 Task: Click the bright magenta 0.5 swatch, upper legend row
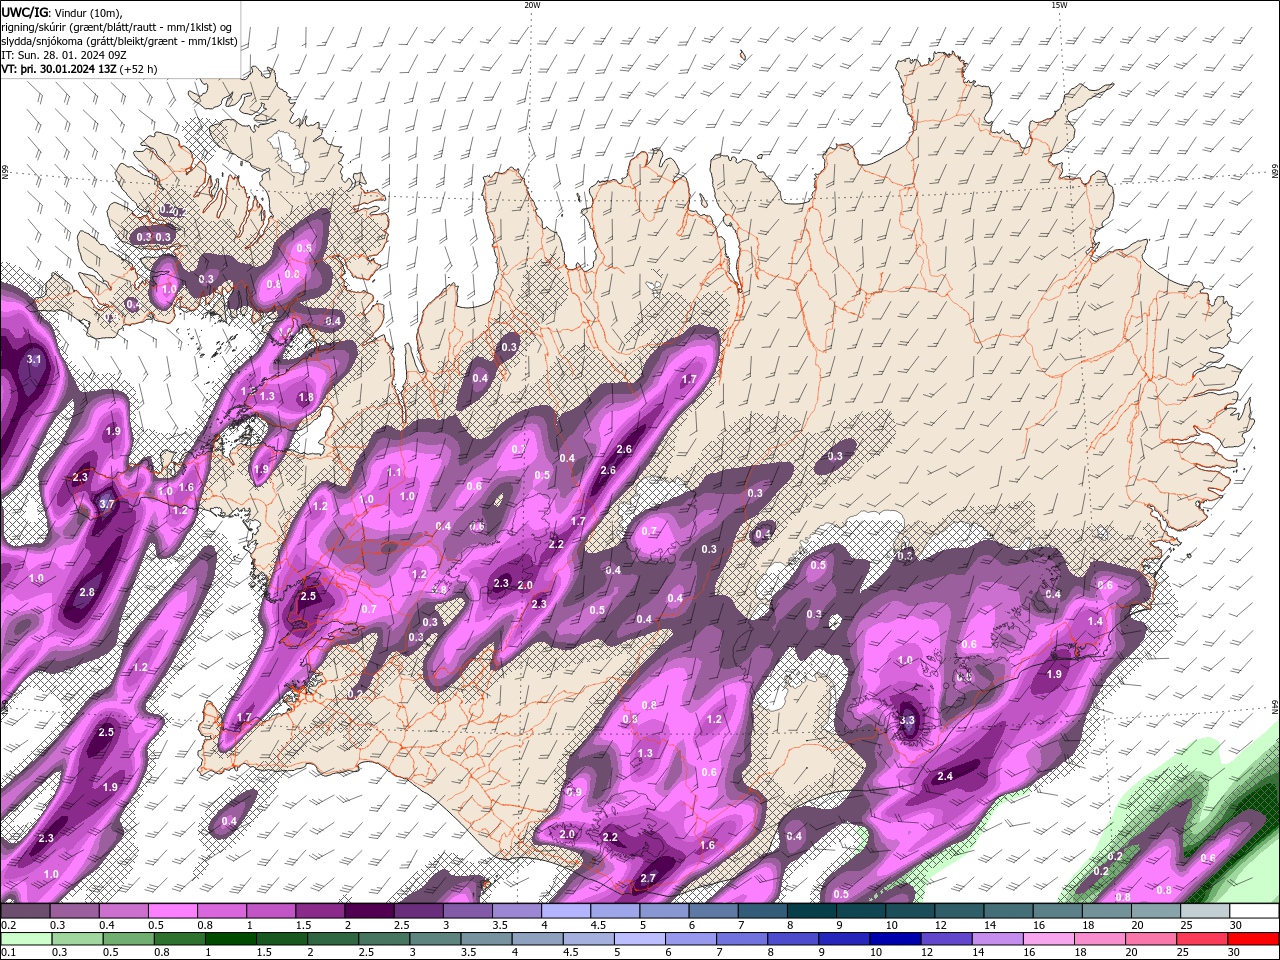pyautogui.click(x=172, y=911)
